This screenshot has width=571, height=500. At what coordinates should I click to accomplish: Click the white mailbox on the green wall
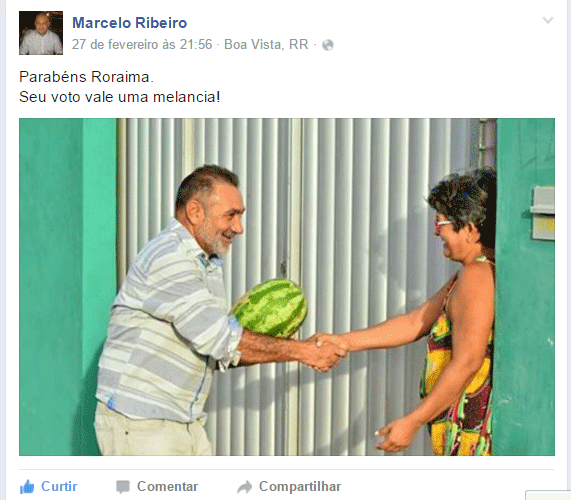543,213
